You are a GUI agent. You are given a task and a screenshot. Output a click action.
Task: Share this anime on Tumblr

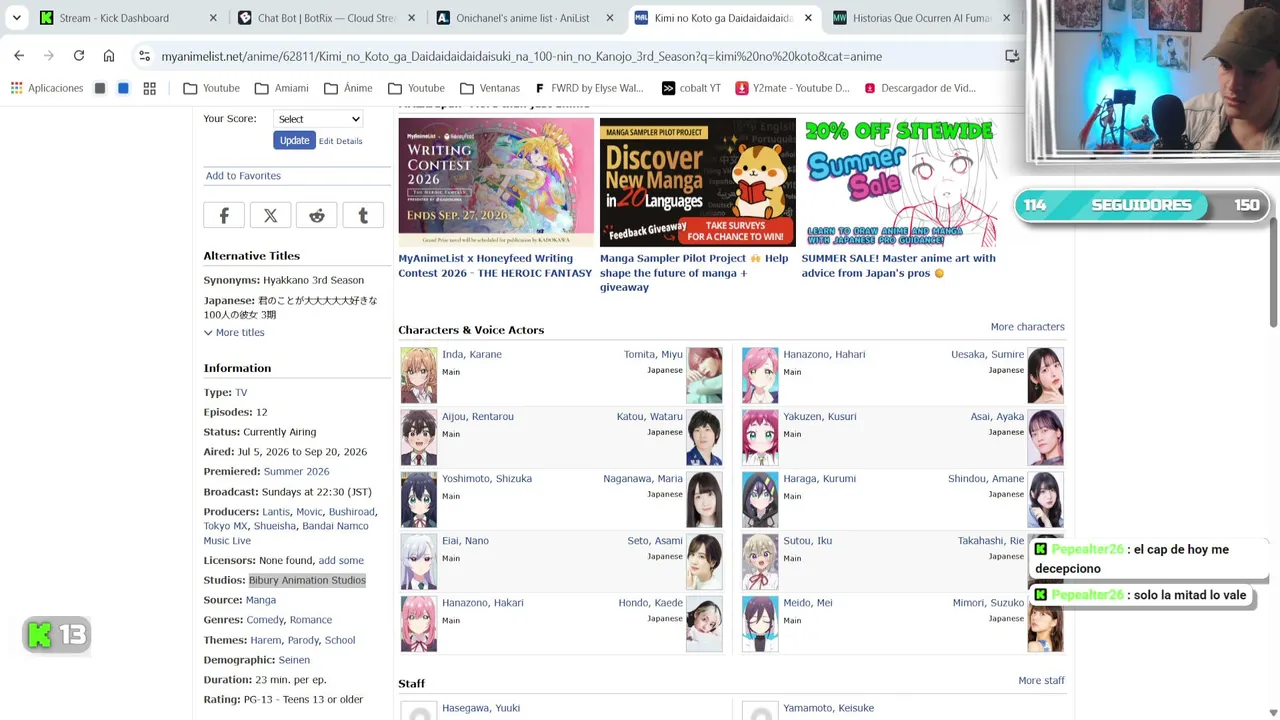pyautogui.click(x=363, y=215)
